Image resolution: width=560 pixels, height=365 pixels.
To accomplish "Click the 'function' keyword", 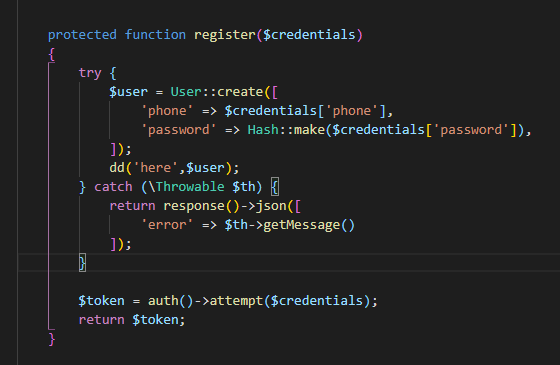I will click(155, 35).
